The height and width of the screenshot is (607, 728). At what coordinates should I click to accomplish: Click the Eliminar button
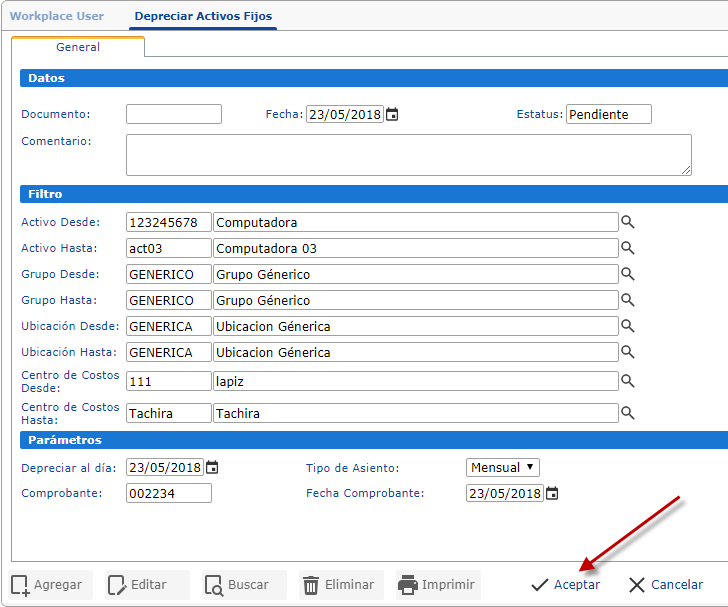click(x=338, y=585)
